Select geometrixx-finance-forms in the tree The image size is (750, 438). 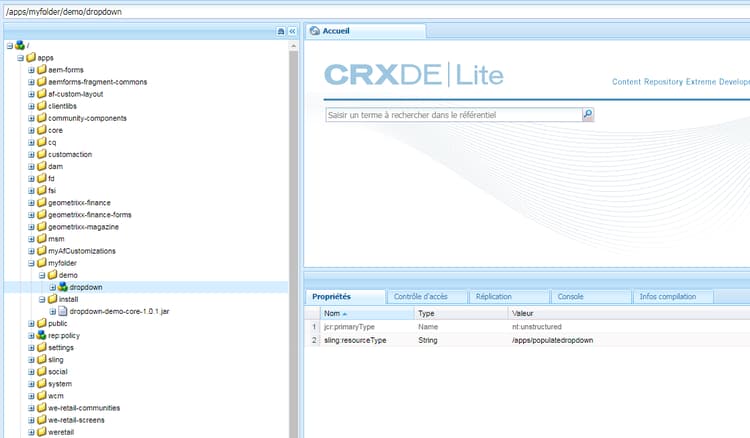[x=89, y=215]
